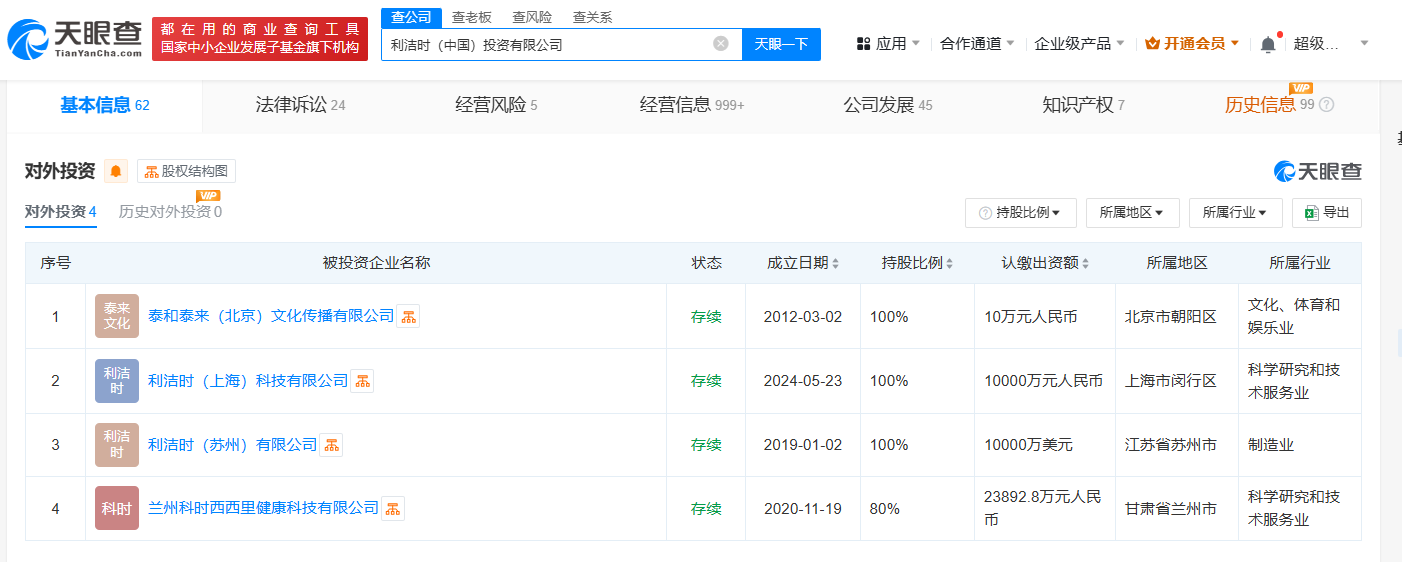Click the 导出 export button
Image resolution: width=1402 pixels, height=562 pixels.
[1327, 213]
